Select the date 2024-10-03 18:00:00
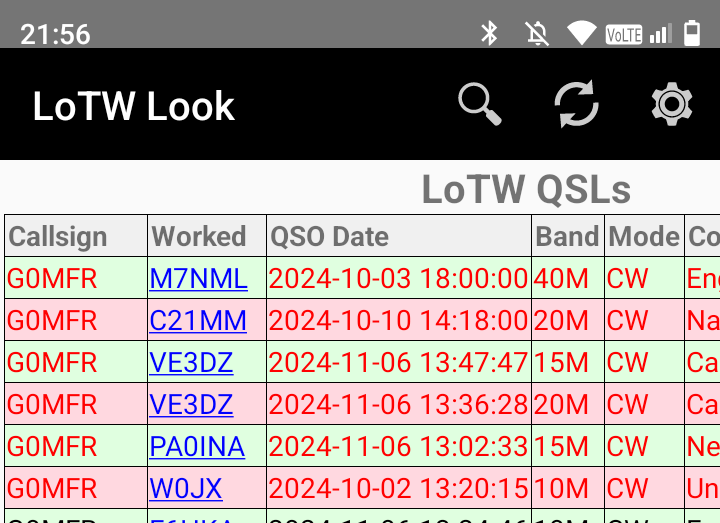Screen dimensions: 720x523 click(x=398, y=278)
